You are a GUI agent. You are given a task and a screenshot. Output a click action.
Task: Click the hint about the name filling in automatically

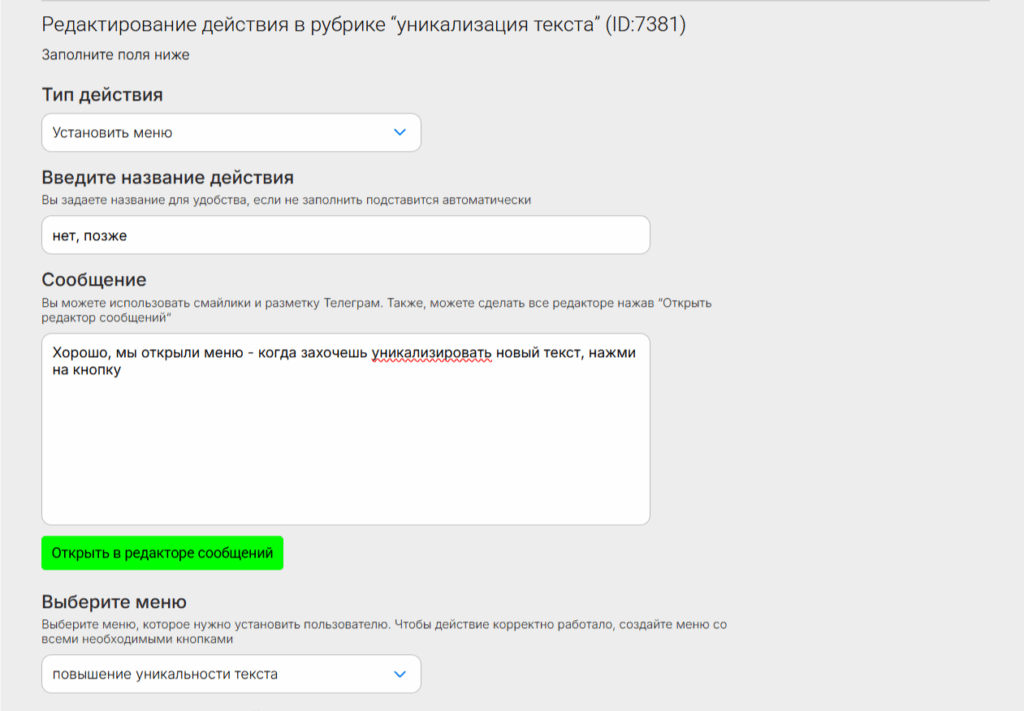point(286,199)
